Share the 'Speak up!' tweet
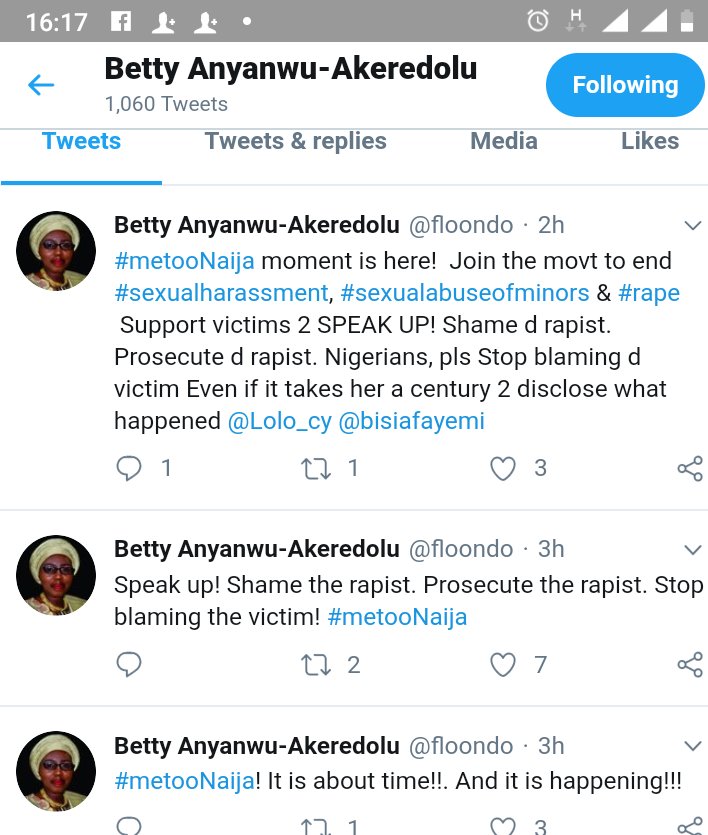This screenshot has width=708, height=835. 689,665
